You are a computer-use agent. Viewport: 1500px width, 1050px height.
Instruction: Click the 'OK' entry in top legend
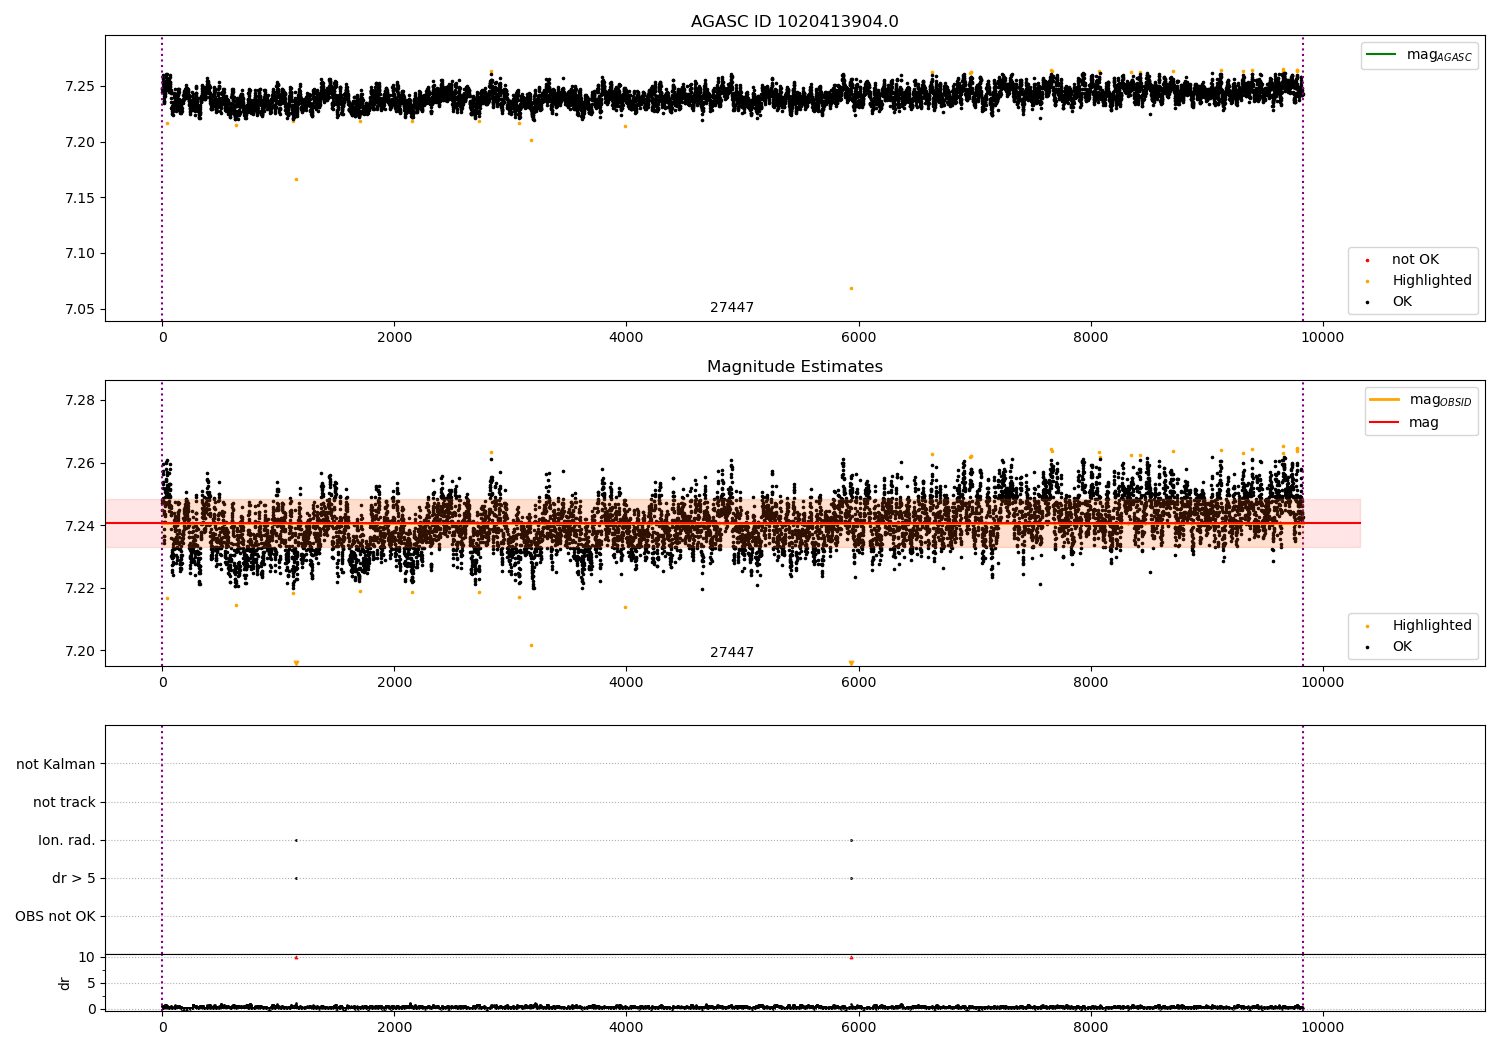pyautogui.click(x=1402, y=302)
